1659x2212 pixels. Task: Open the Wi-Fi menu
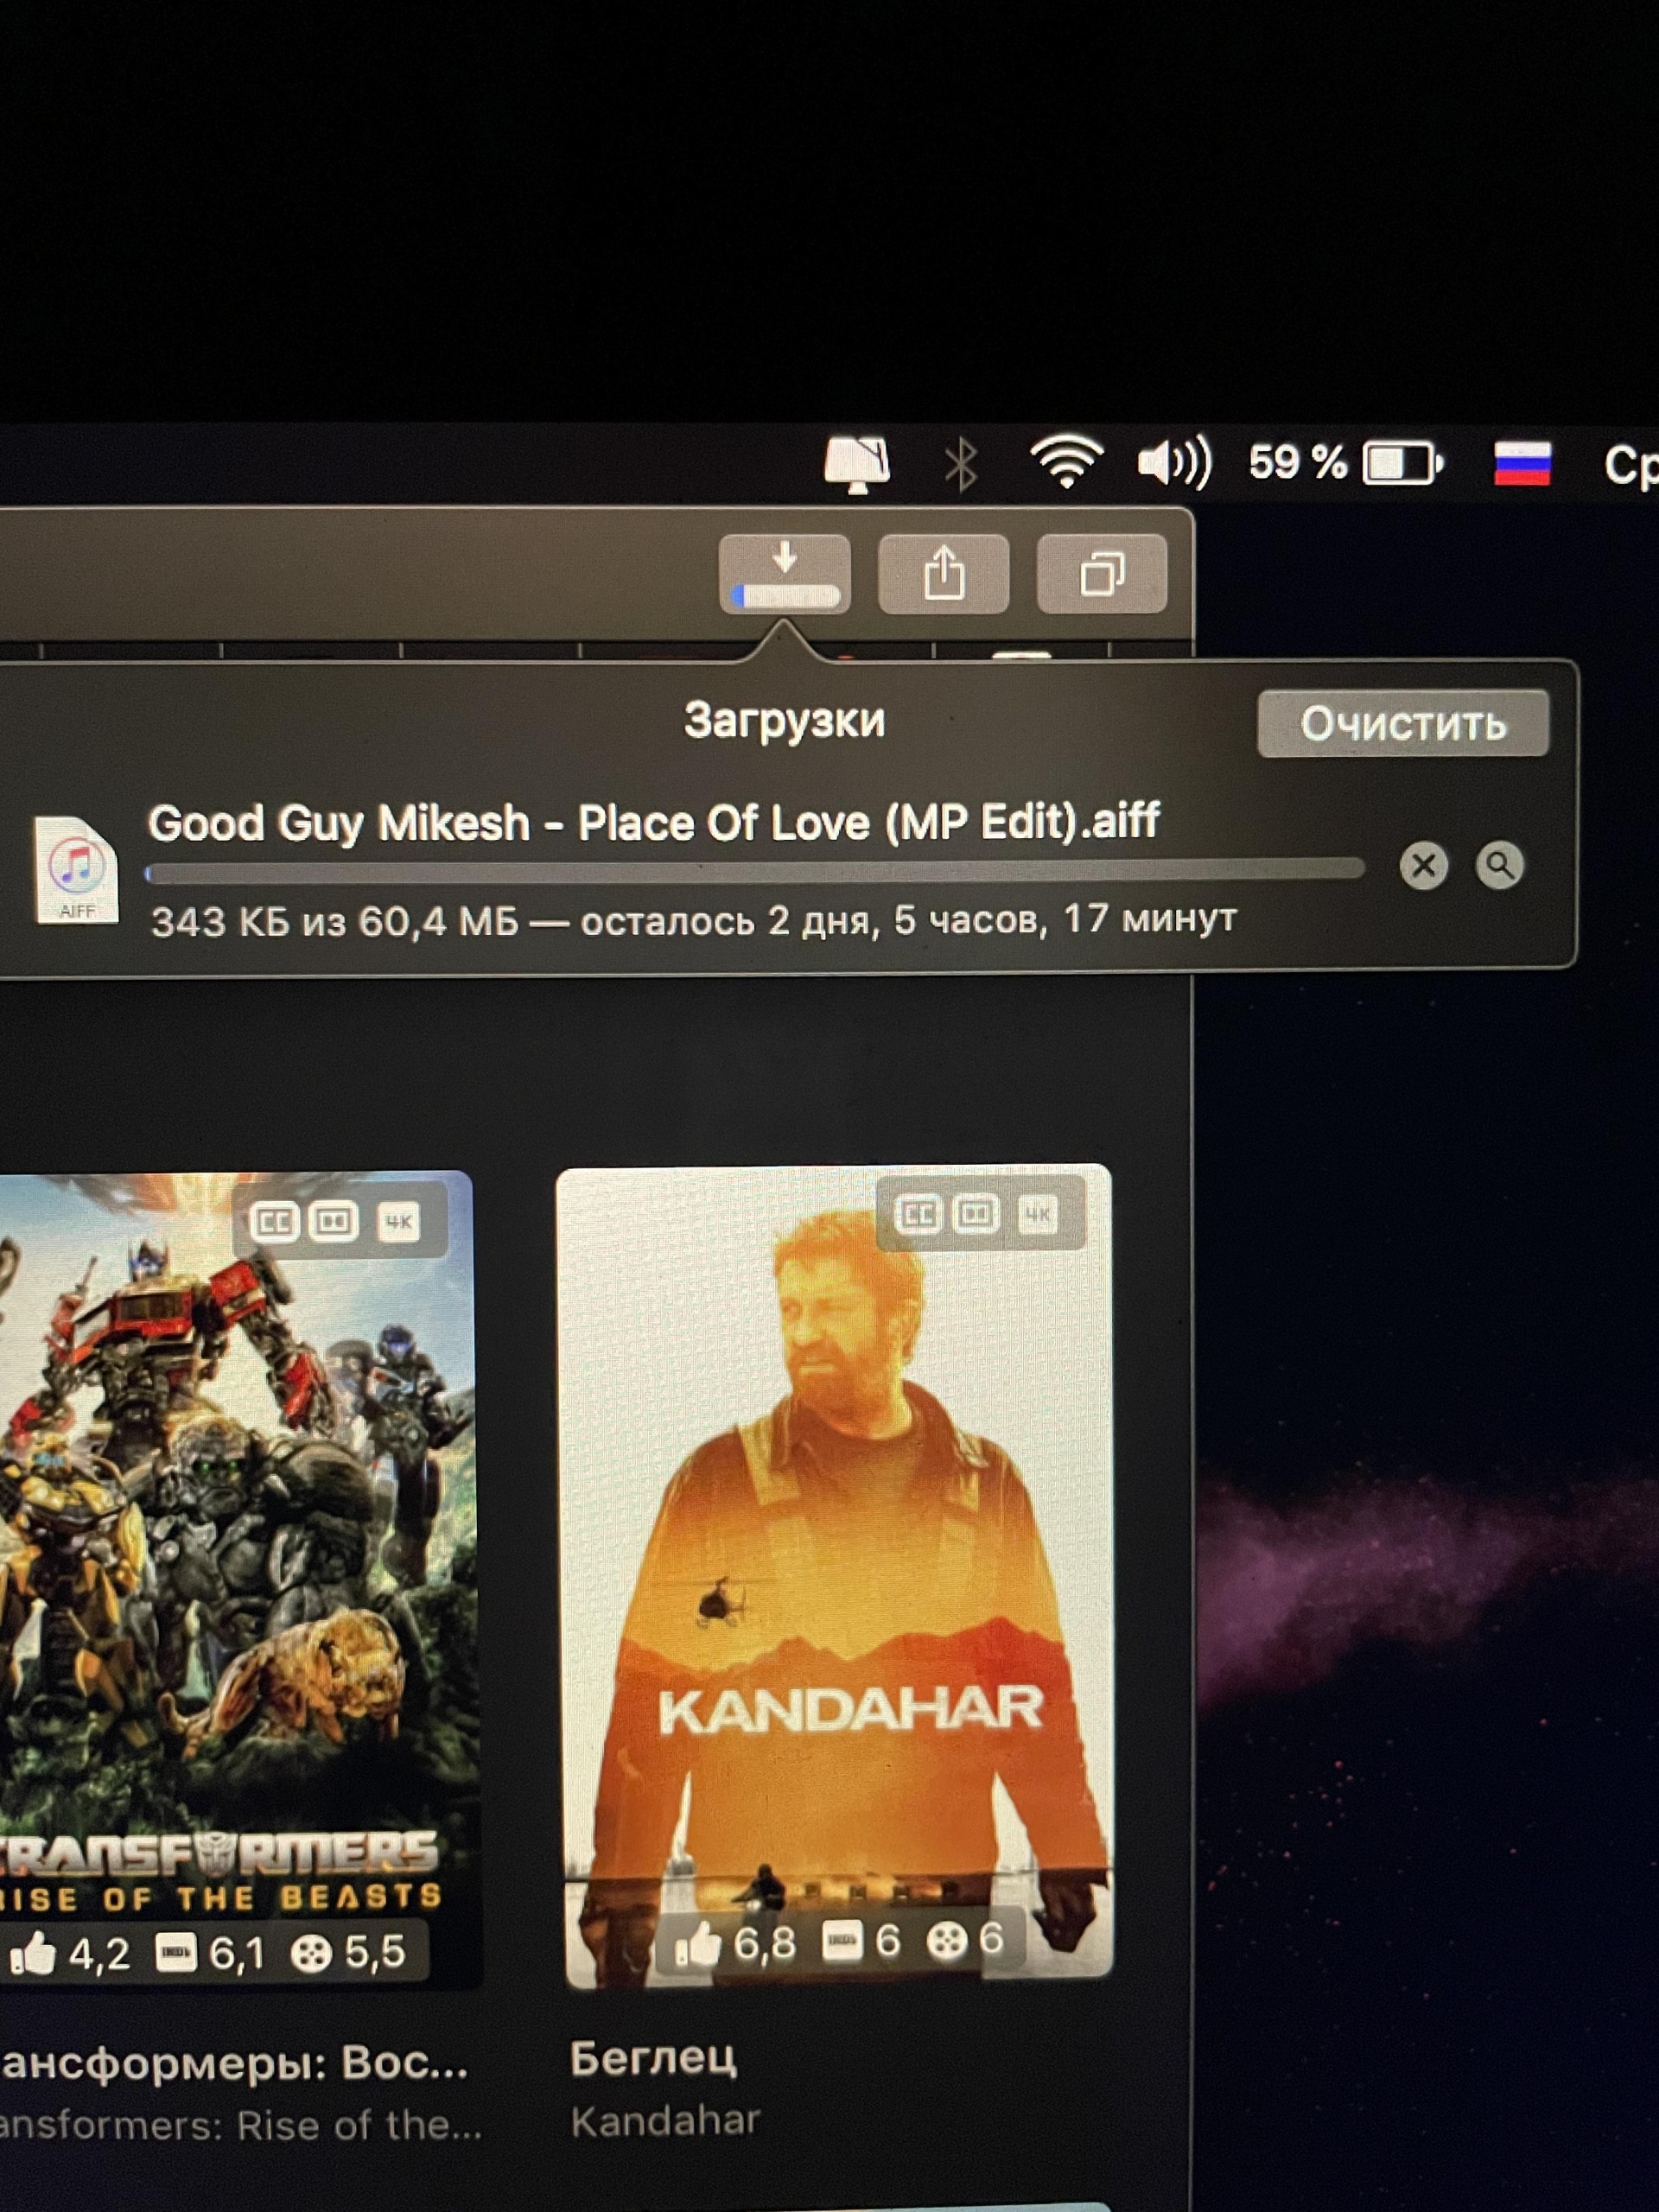1067,463
